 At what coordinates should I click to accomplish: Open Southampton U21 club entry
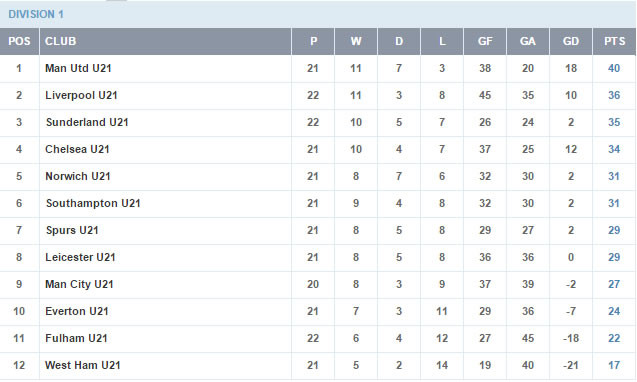pyautogui.click(x=93, y=203)
